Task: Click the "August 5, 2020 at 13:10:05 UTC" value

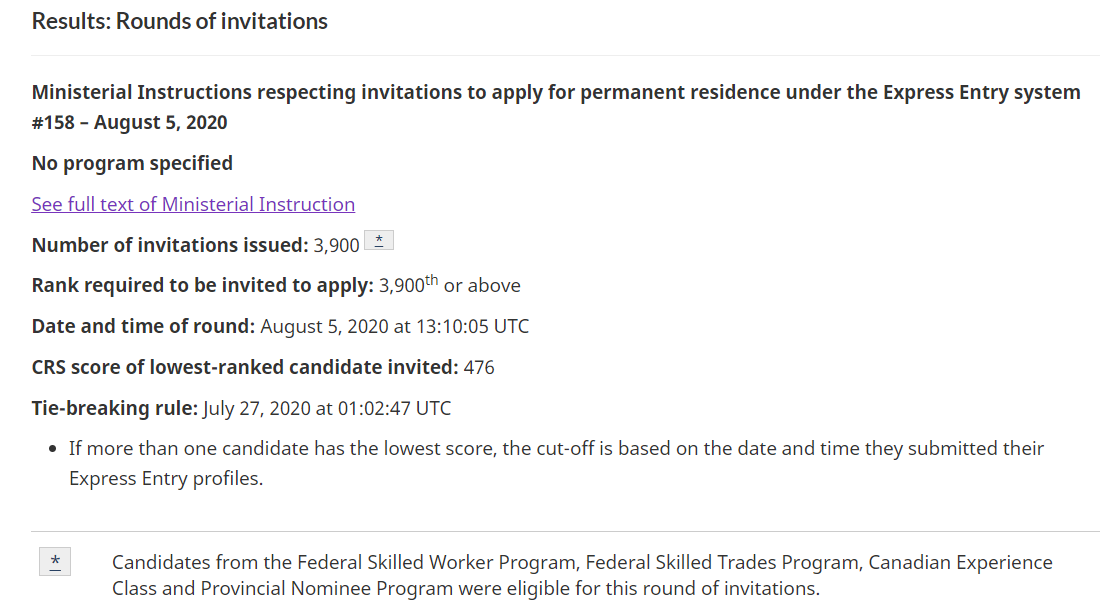Action: pyautogui.click(x=395, y=326)
